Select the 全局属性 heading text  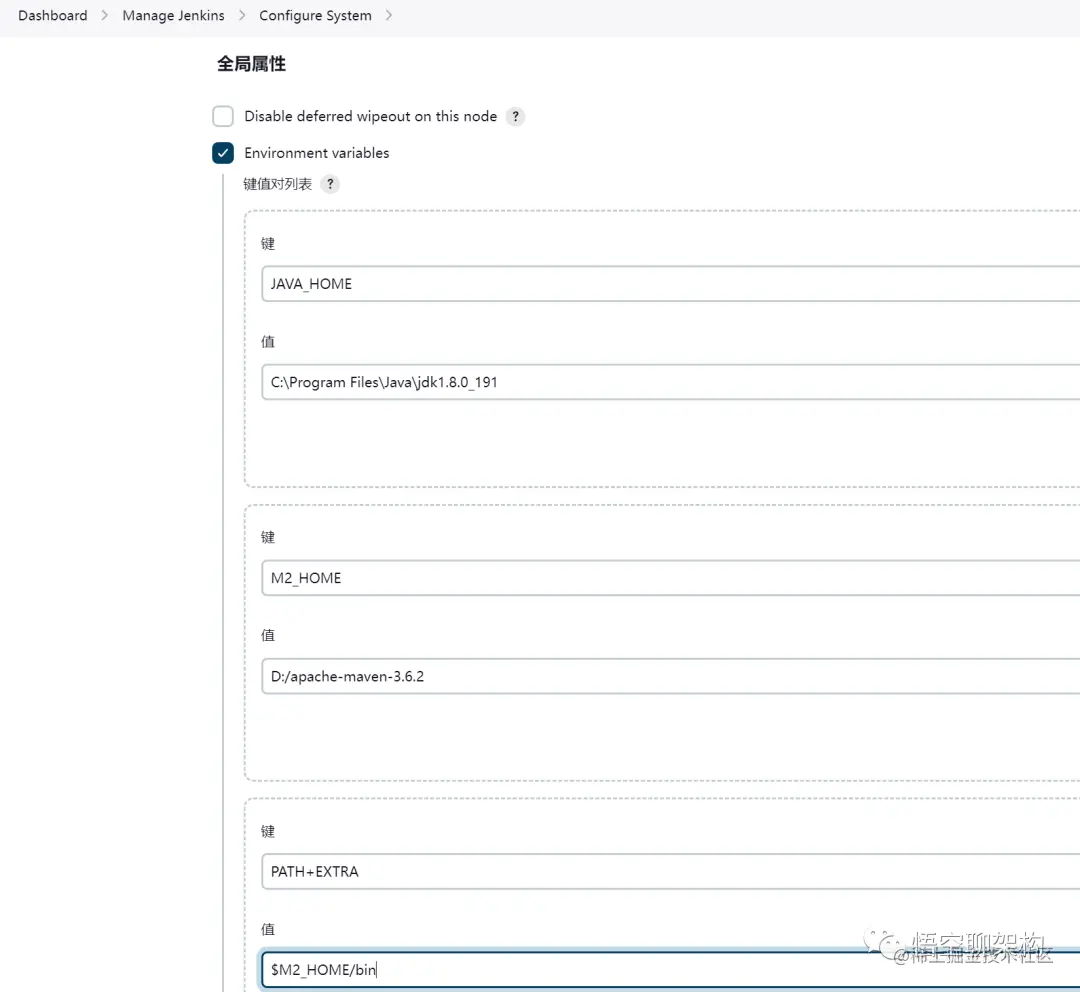[x=251, y=64]
